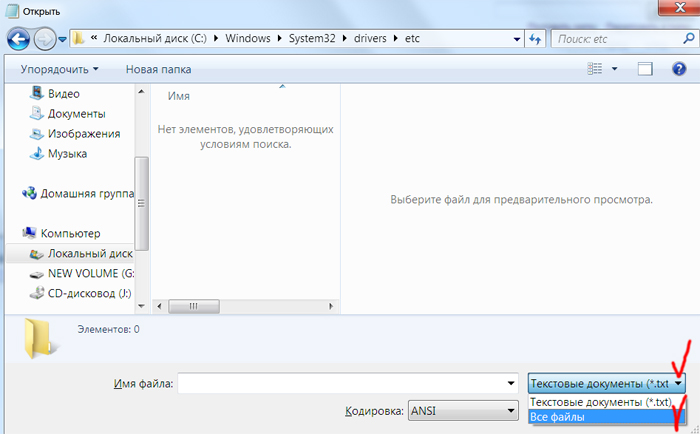Expand arrow after 'System32' in address bar
Image resolution: width=700 pixels, height=434 pixels.
[345, 38]
